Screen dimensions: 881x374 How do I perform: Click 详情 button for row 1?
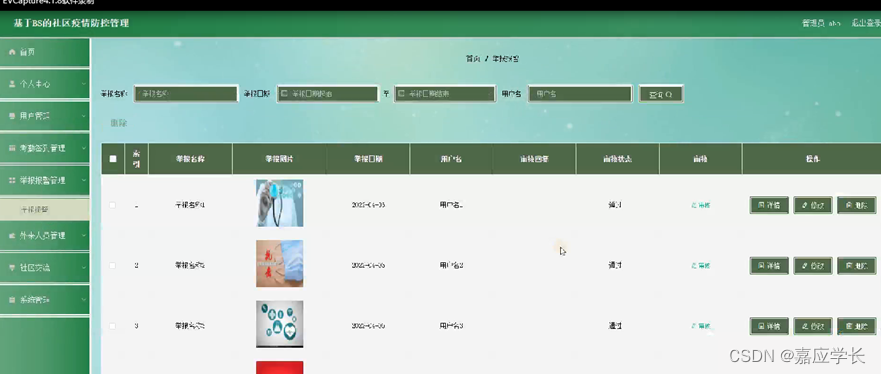click(769, 205)
